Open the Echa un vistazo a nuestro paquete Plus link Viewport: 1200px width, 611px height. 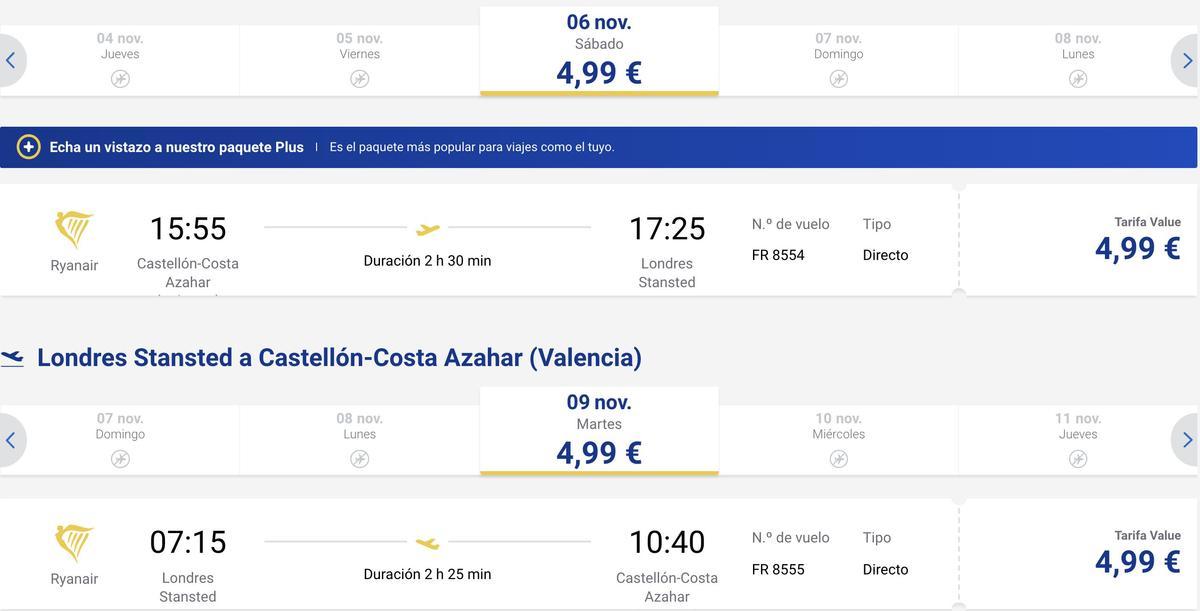[x=177, y=147]
